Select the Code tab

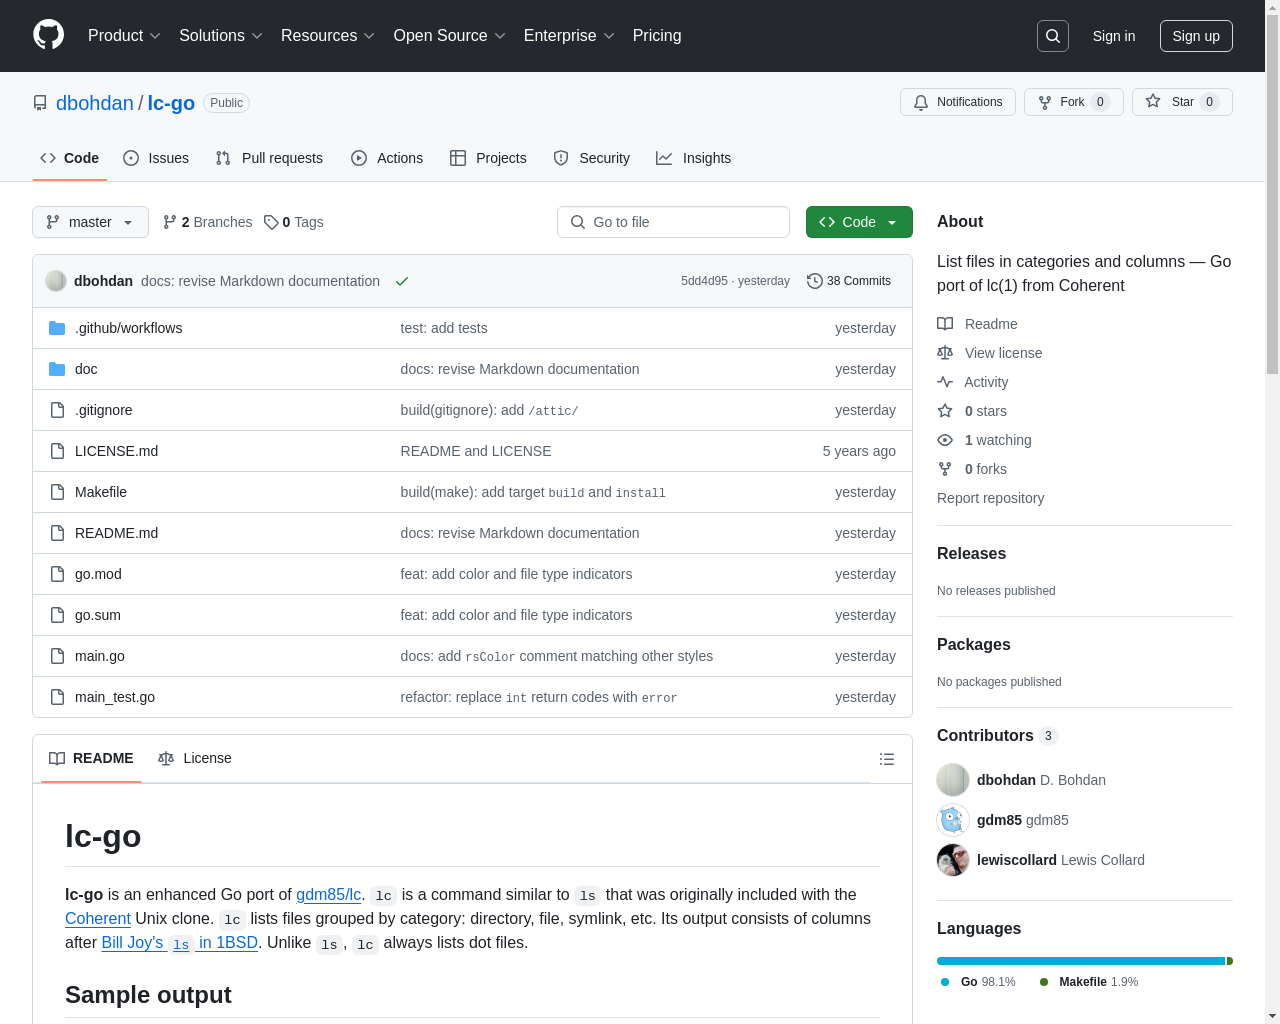coord(70,158)
